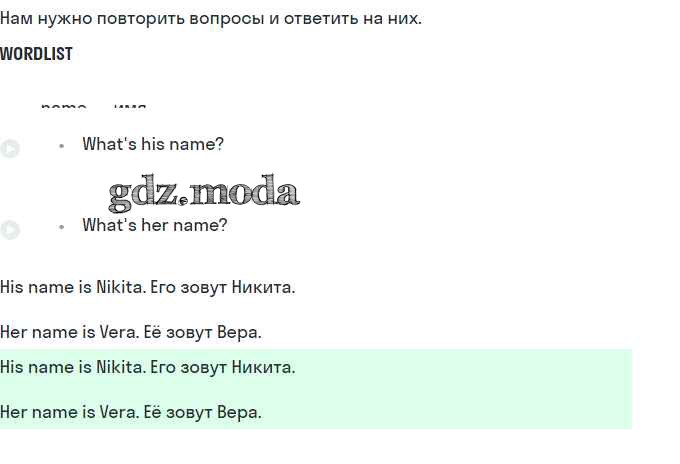Click the empty right side of the green answer block

[x=500, y=390]
